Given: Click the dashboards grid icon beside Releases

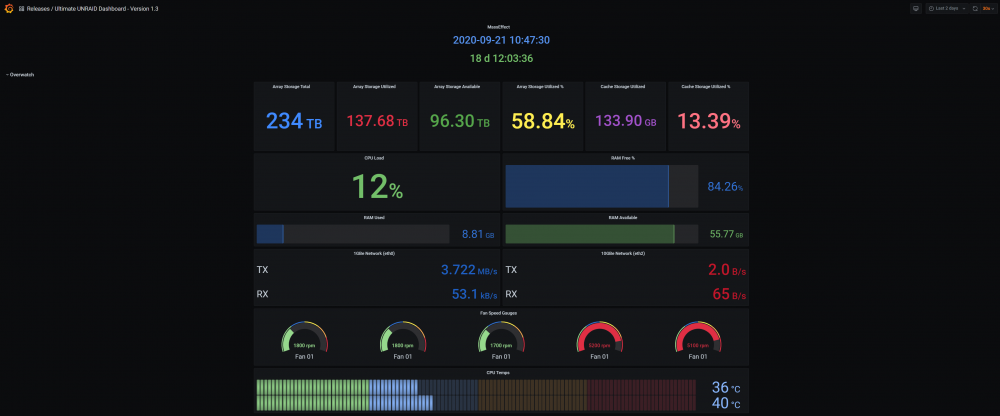Looking at the screenshot, I should (x=22, y=9).
